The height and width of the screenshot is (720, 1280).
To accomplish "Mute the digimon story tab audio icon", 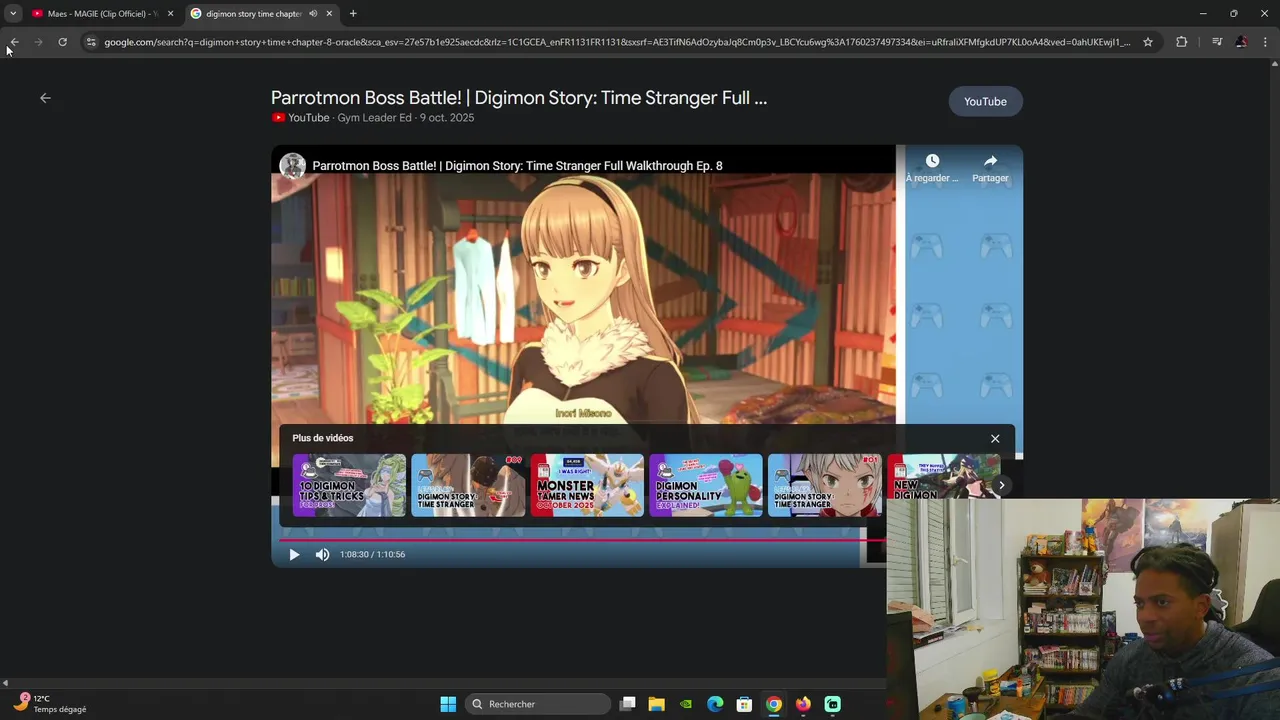I will [x=313, y=14].
